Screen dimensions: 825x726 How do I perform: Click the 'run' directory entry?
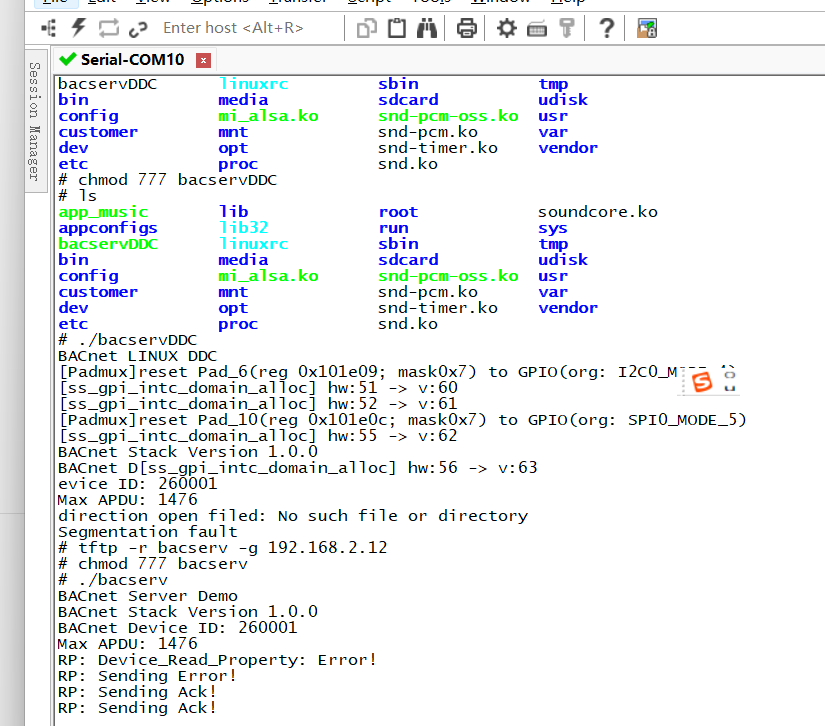(x=394, y=228)
